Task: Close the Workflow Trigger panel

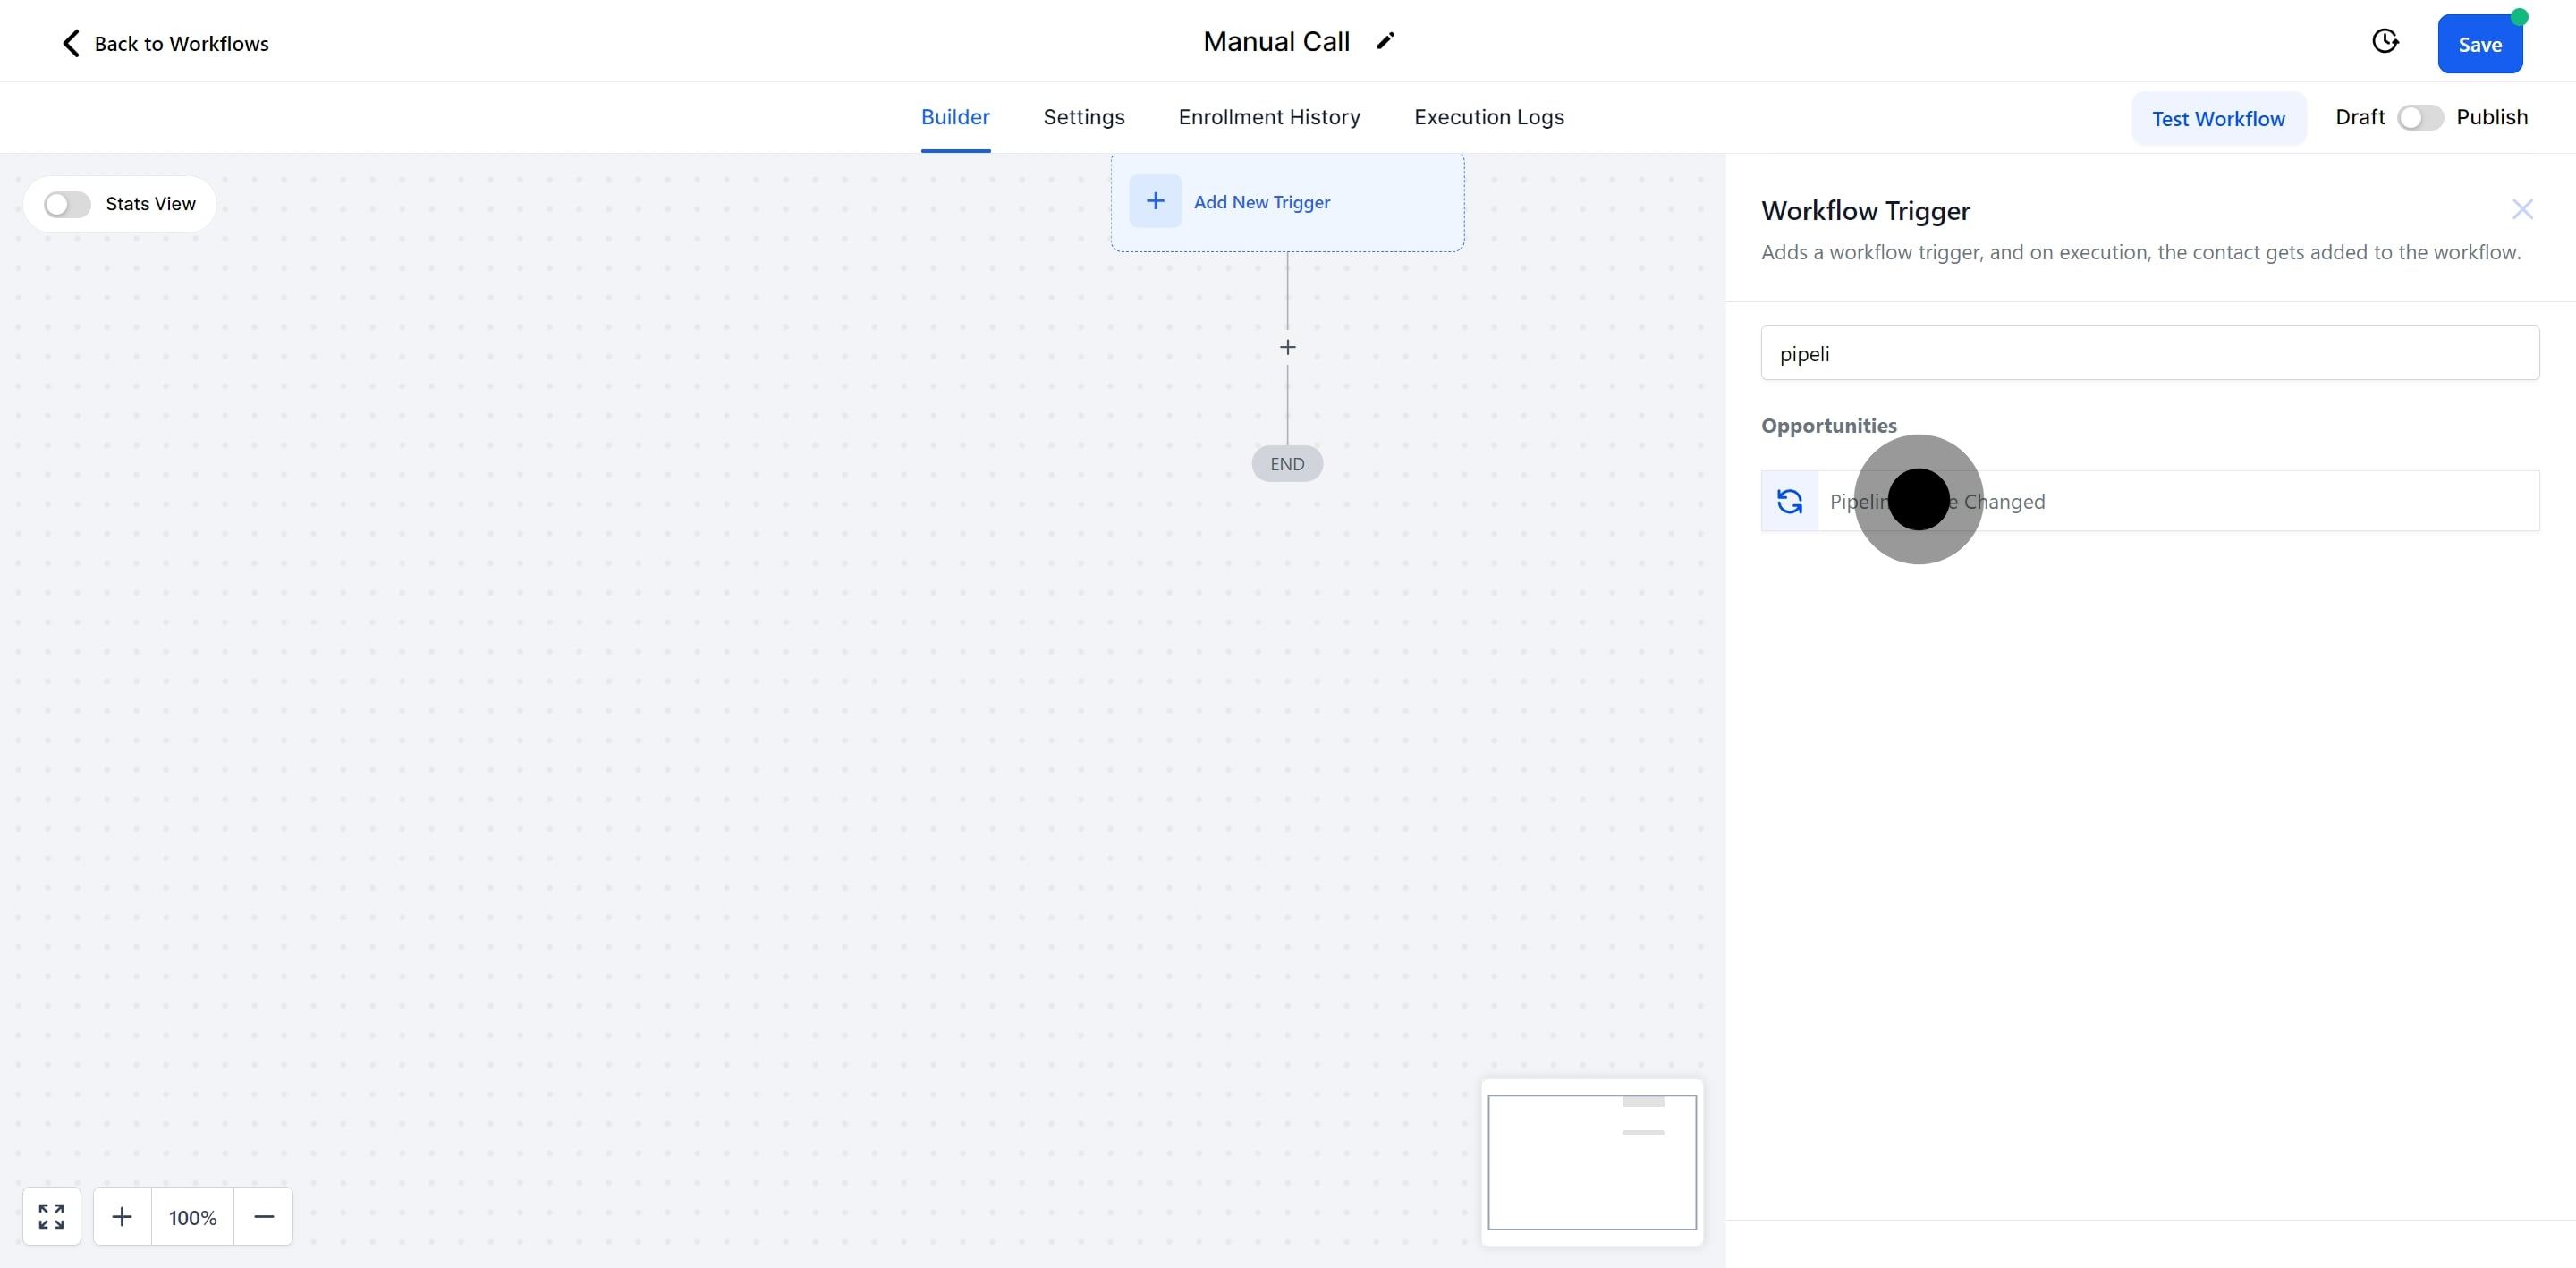Action: point(2524,209)
